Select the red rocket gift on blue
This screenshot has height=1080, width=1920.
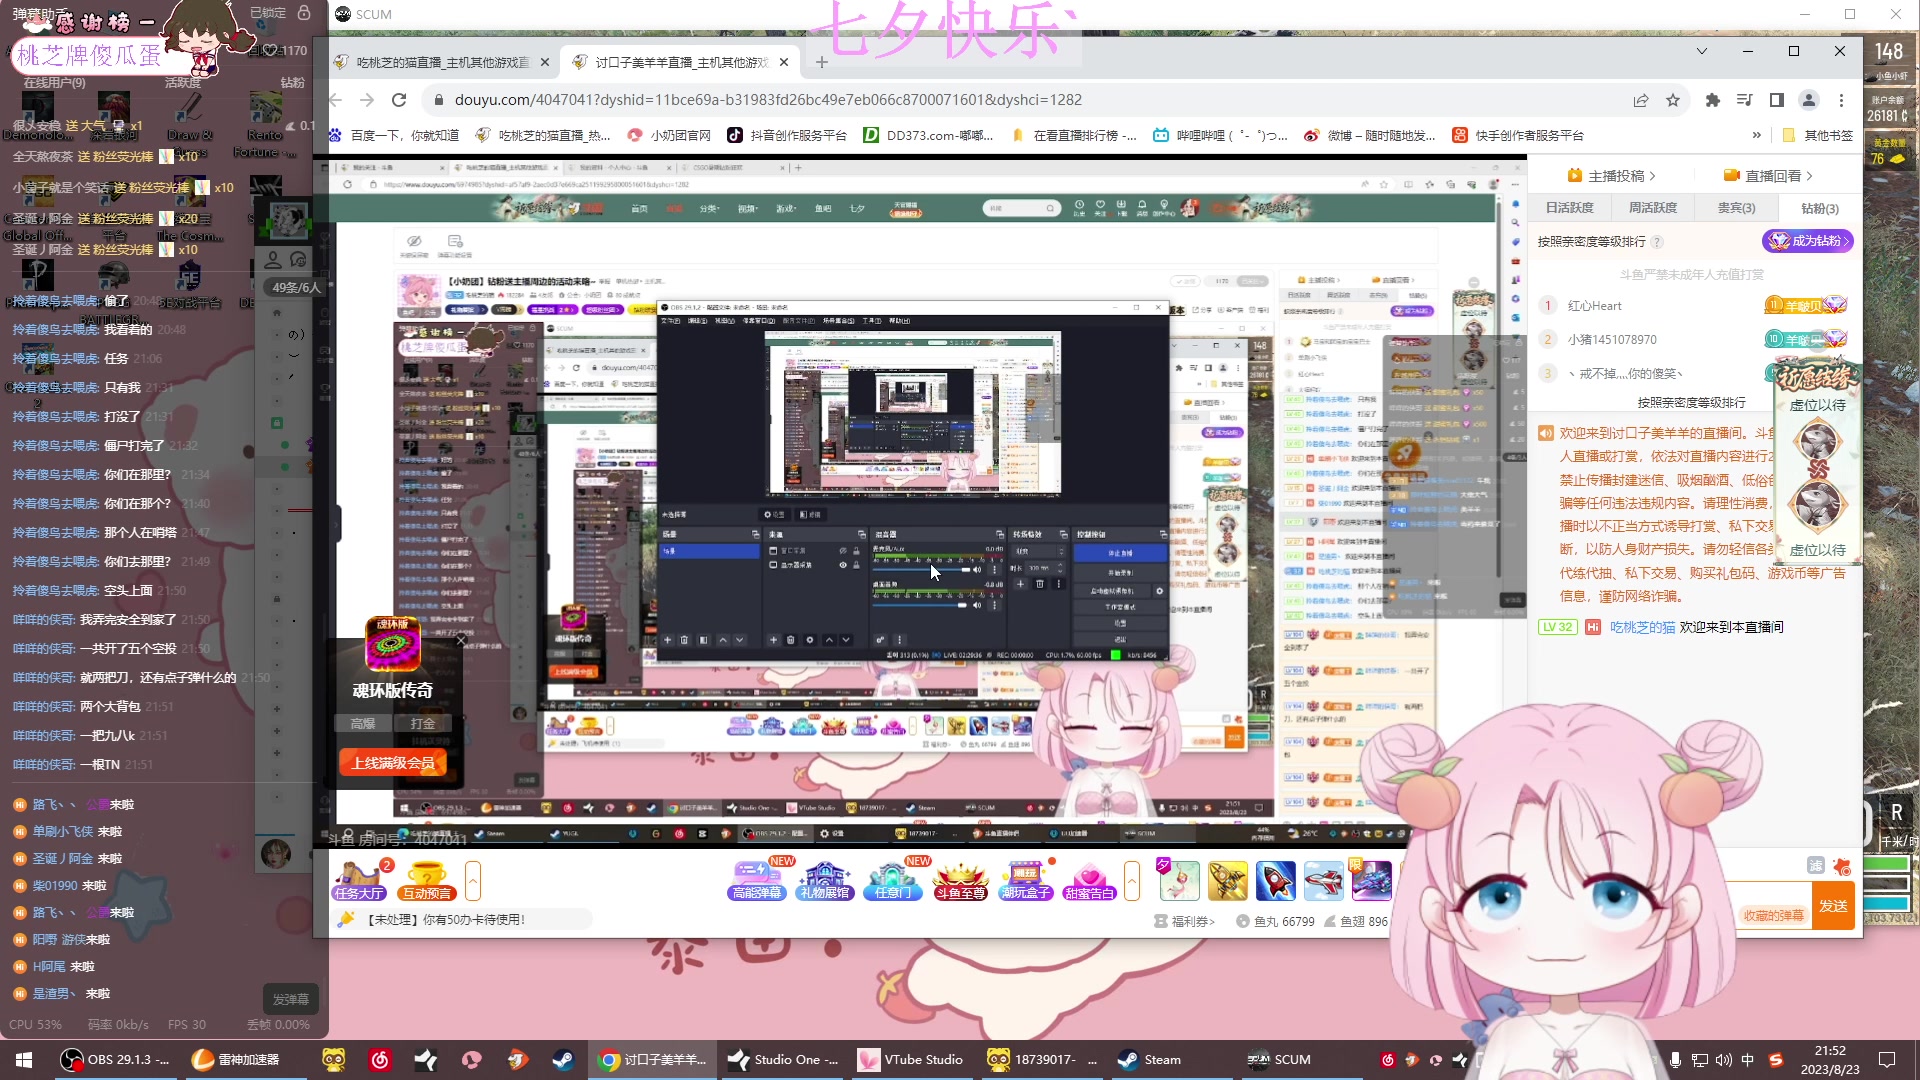(x=1276, y=881)
